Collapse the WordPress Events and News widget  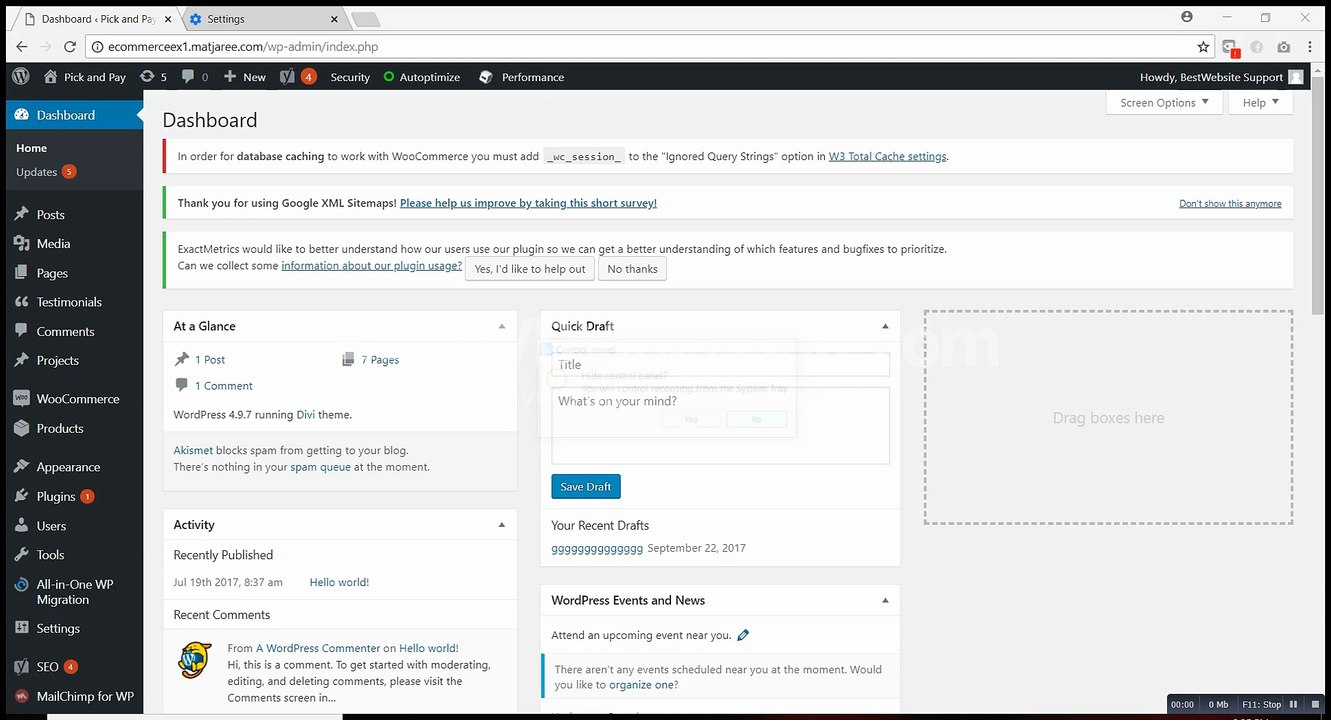pyautogui.click(x=885, y=600)
